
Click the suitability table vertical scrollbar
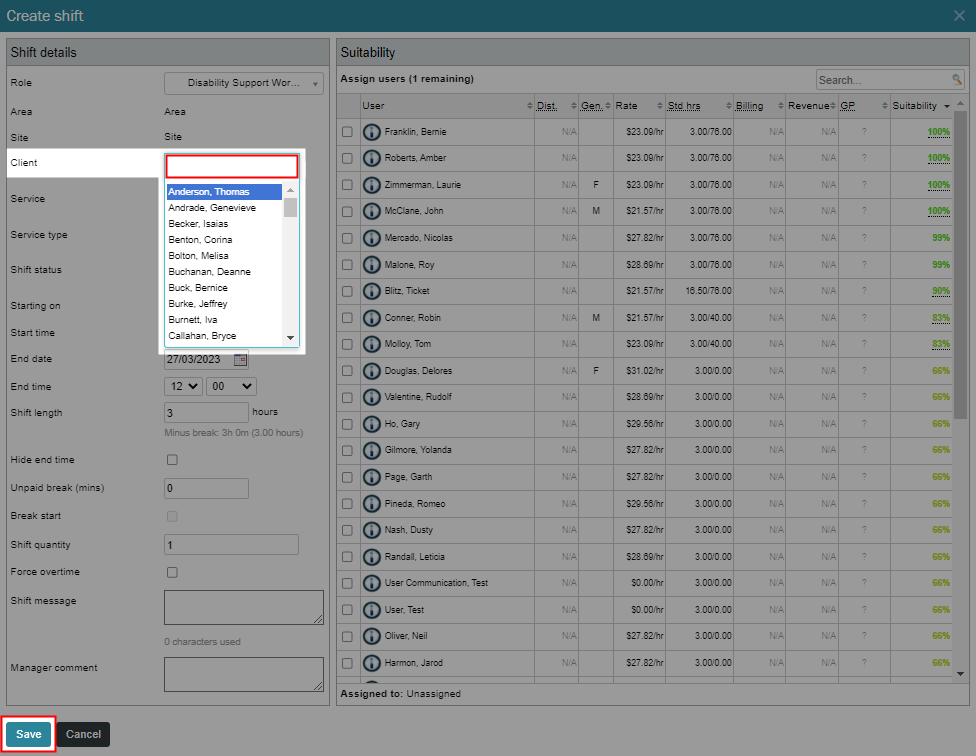pyautogui.click(x=960, y=264)
